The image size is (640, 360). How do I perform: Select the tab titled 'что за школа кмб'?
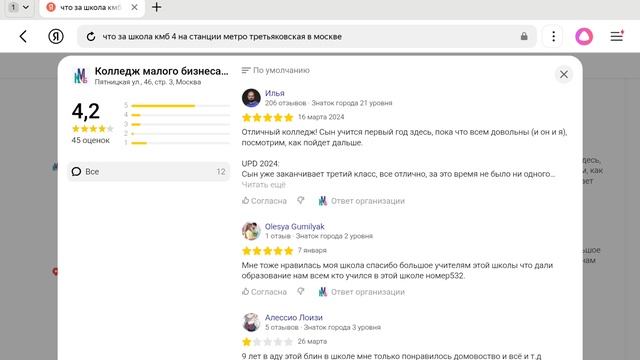coord(92,8)
